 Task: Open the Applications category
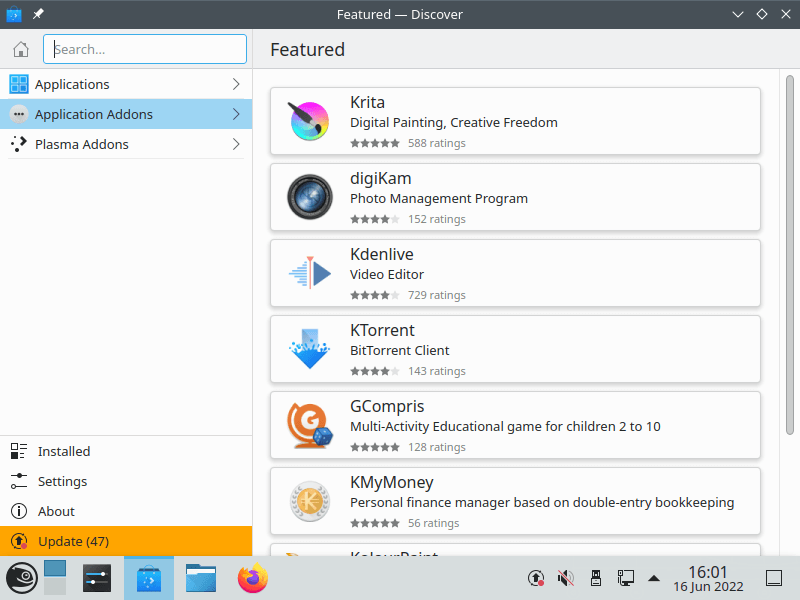click(x=126, y=84)
